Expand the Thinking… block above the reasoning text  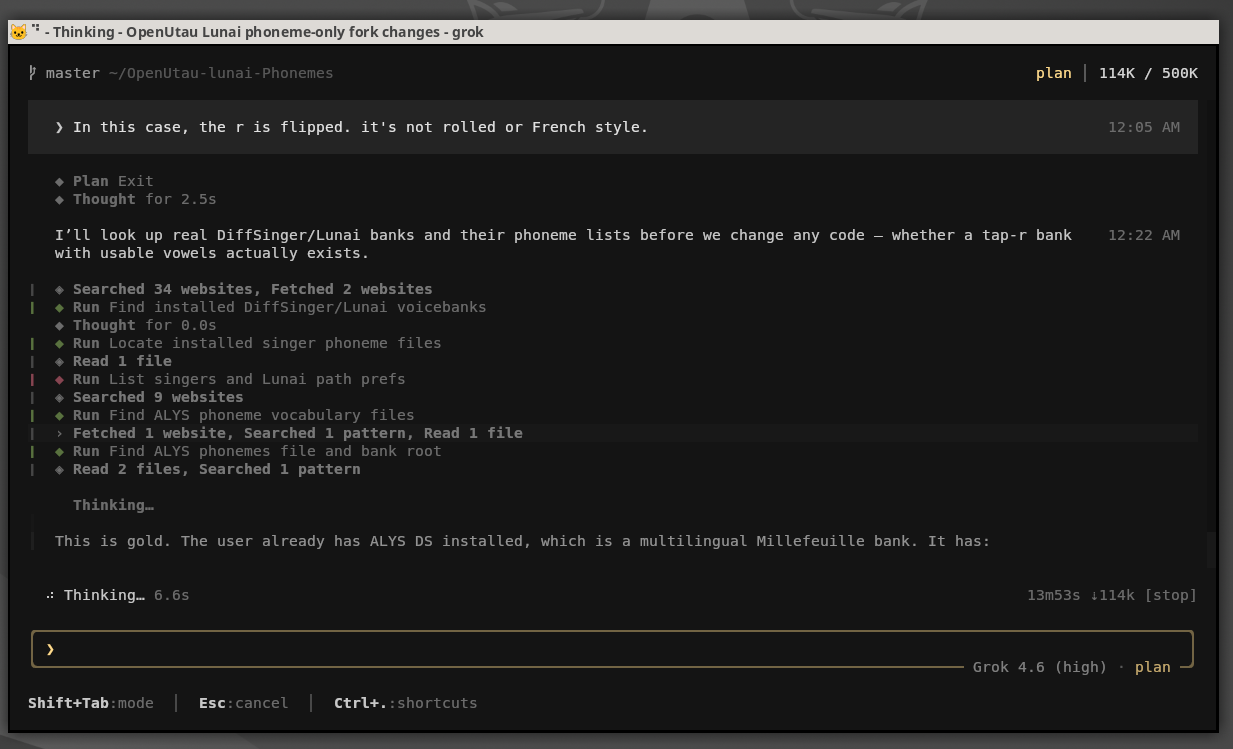(x=113, y=505)
